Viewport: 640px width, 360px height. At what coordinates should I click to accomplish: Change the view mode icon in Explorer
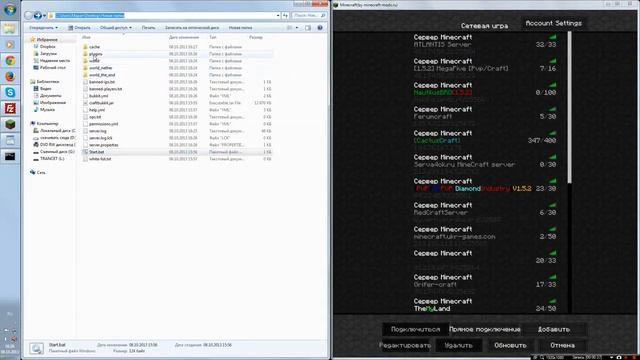[289, 28]
